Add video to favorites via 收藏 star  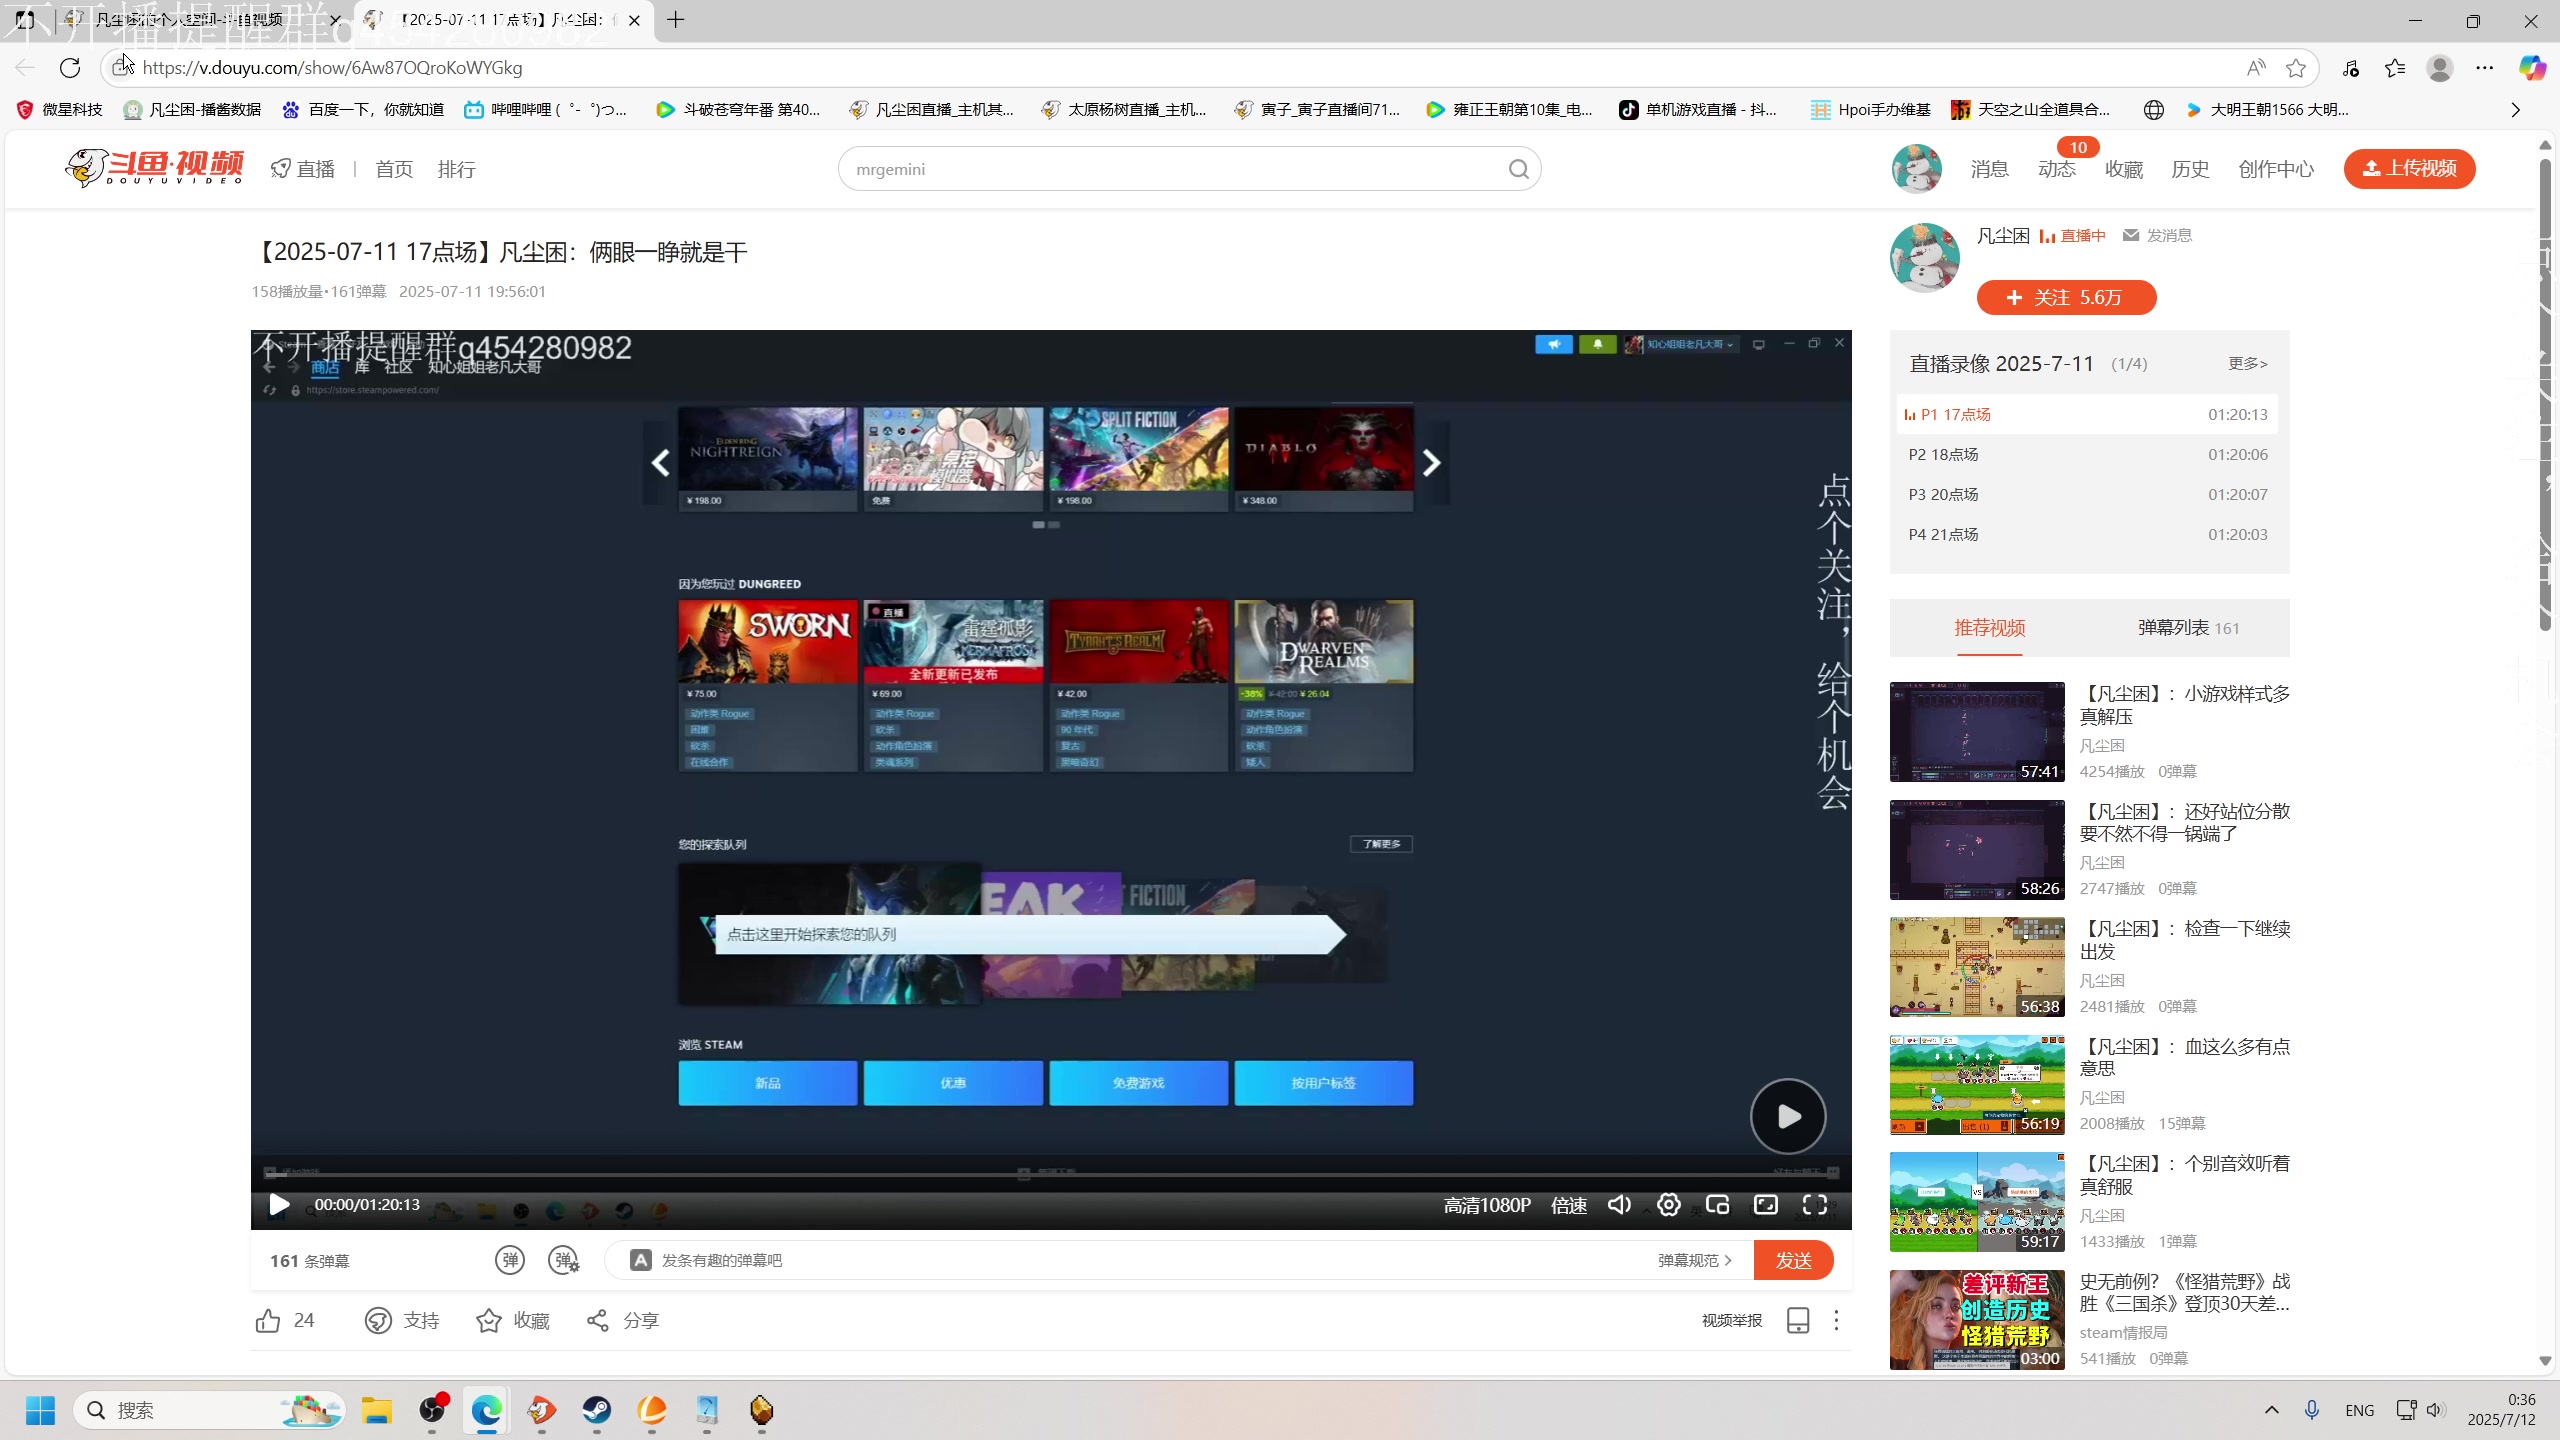tap(489, 1320)
